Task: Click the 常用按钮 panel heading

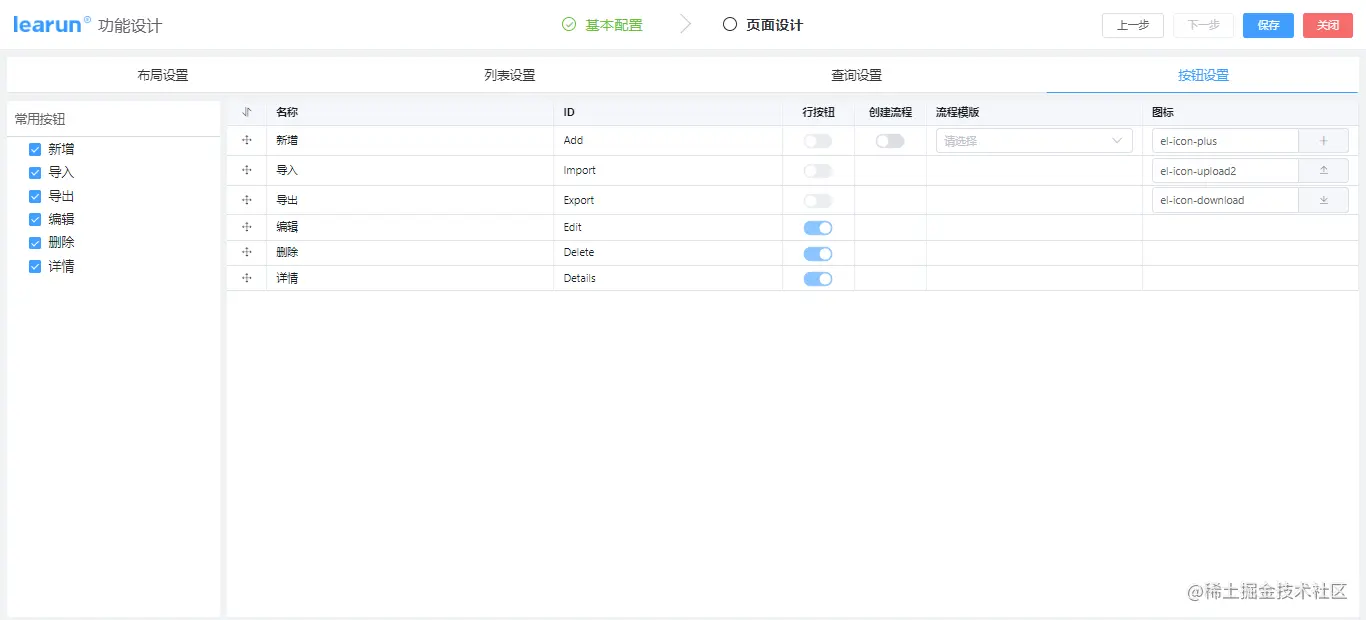Action: pos(40,119)
